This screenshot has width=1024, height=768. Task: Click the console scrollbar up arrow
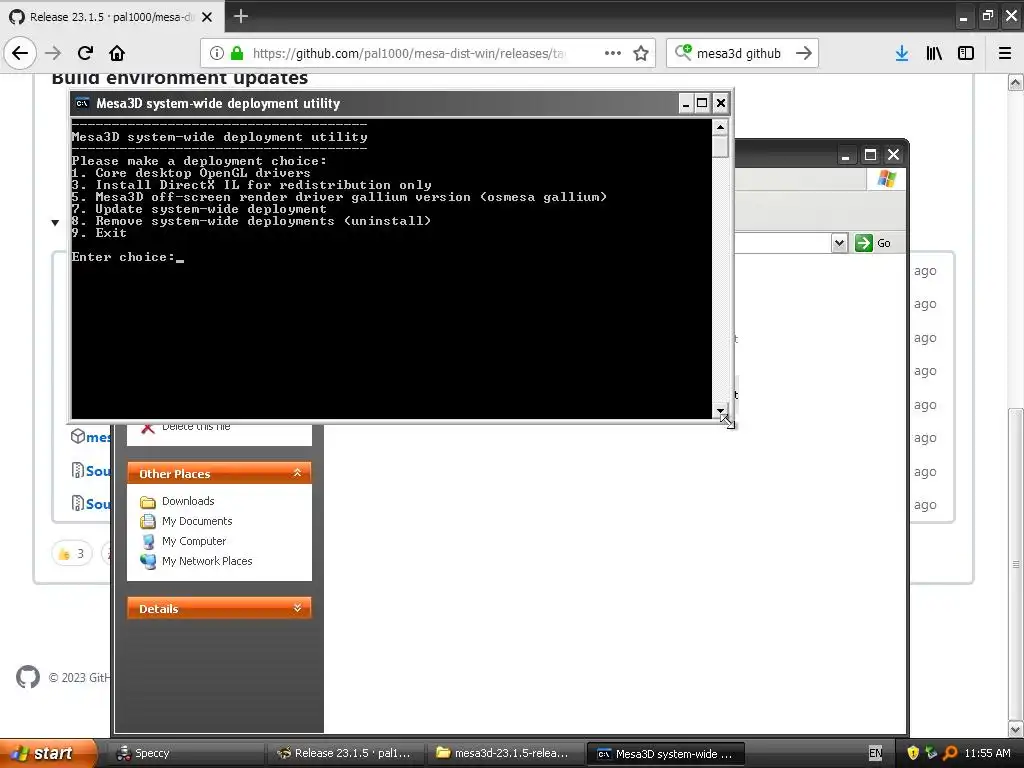[x=720, y=127]
